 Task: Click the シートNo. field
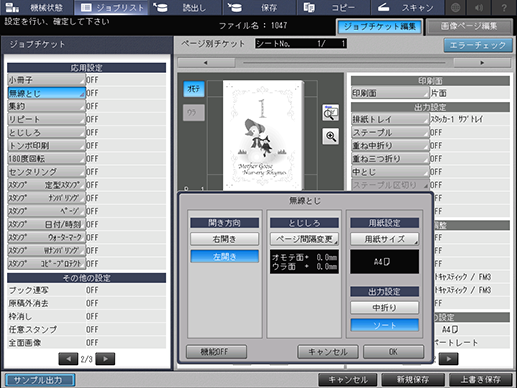click(x=301, y=43)
